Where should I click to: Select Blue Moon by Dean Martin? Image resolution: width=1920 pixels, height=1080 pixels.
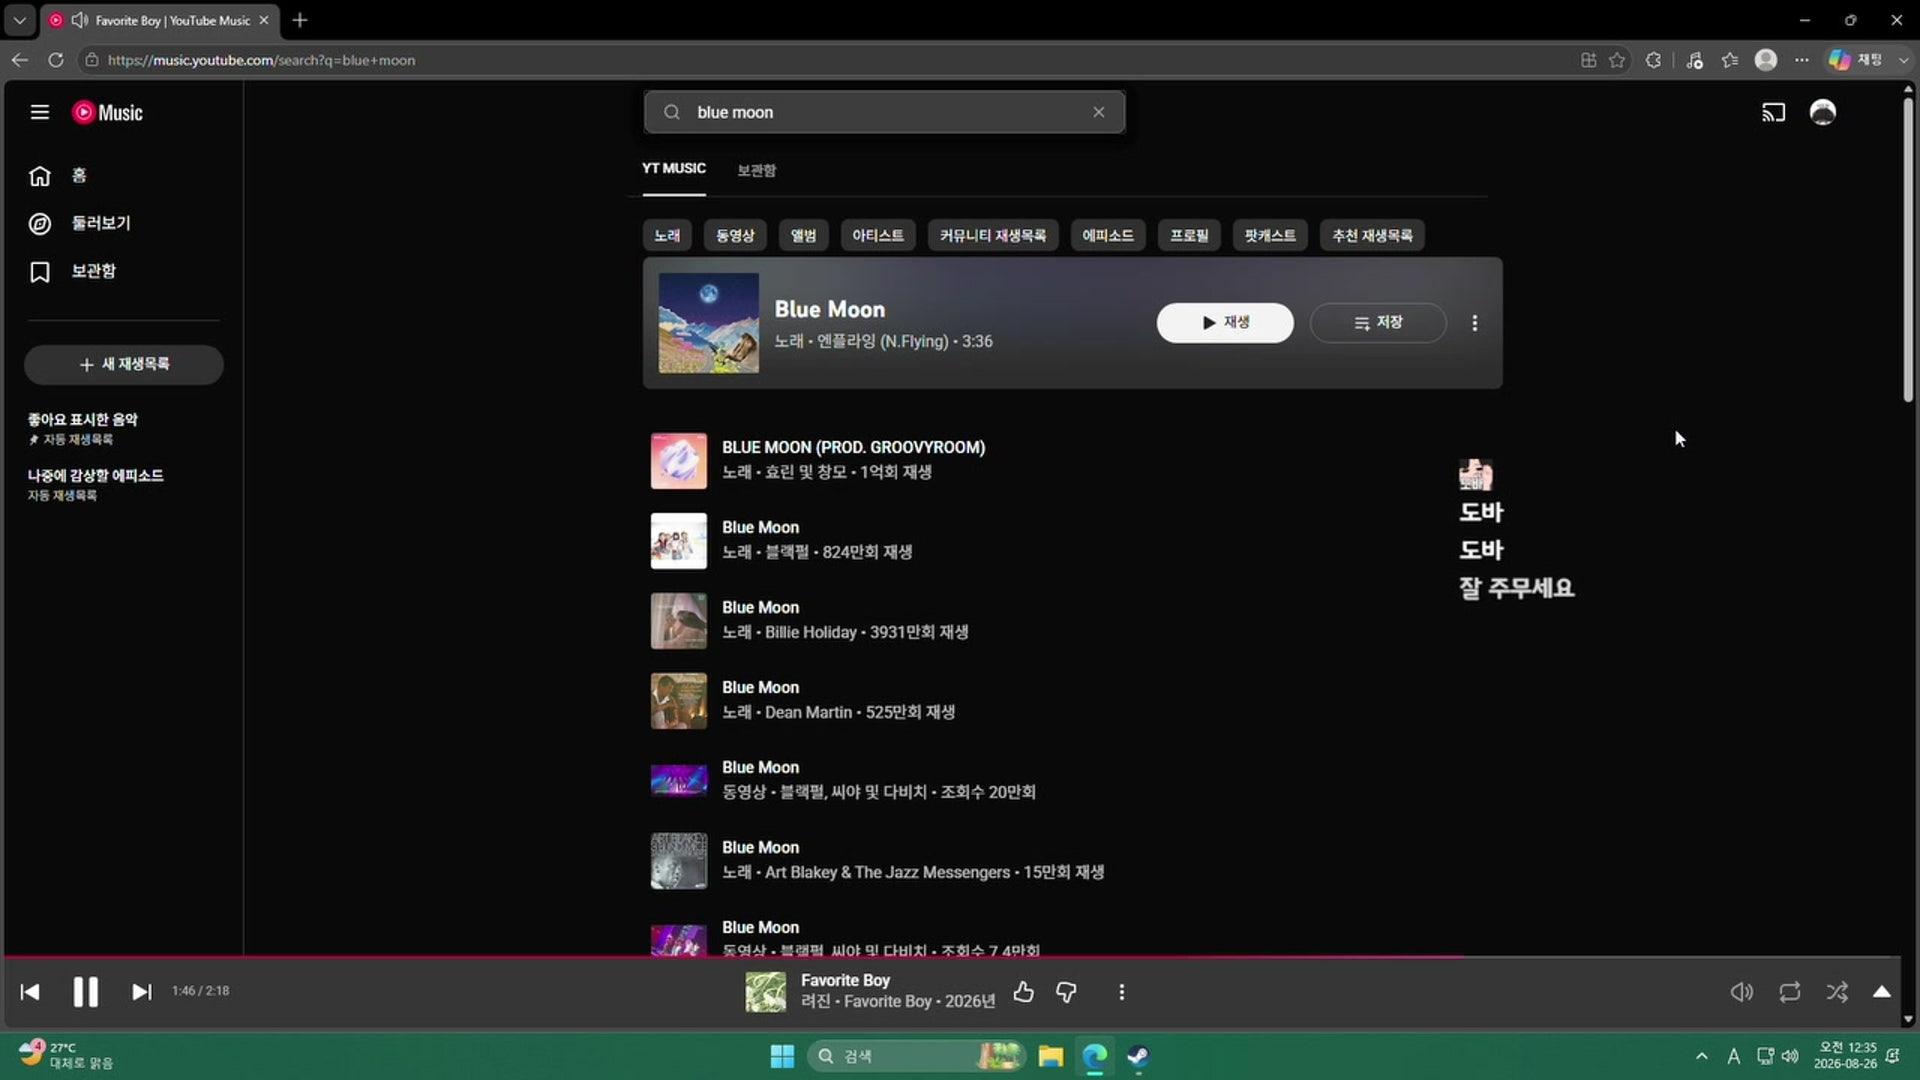1070,700
